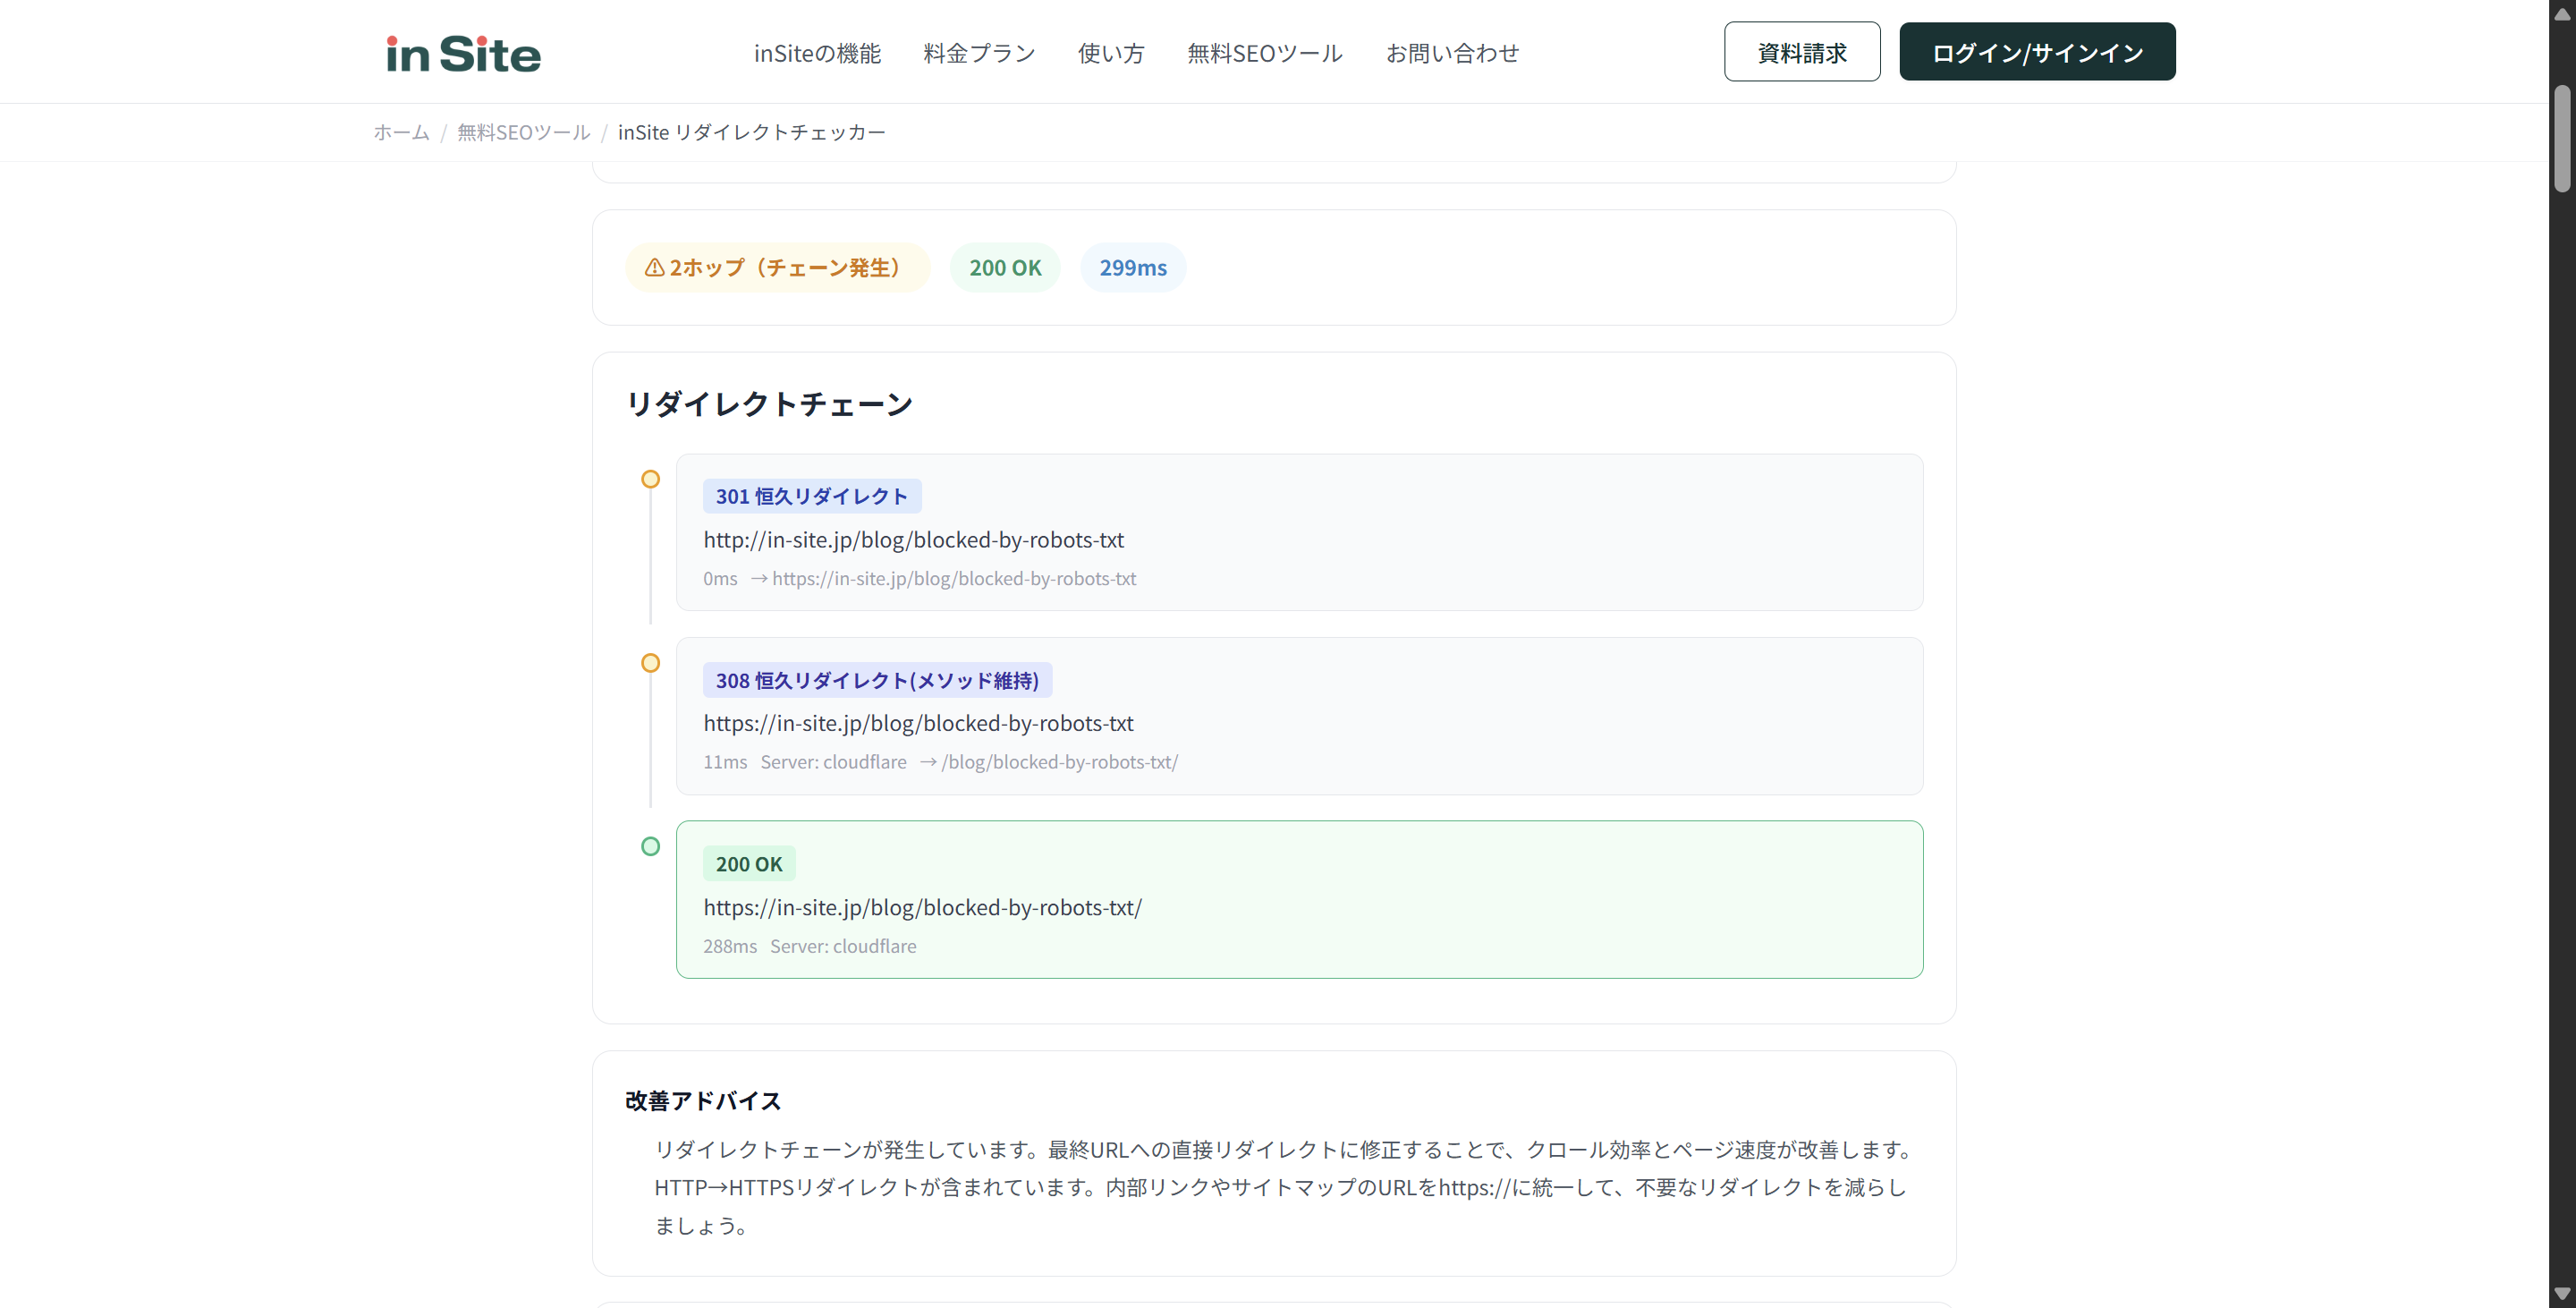Click the scrollbar down arrow
This screenshot has height=1308, width=2576.
click(2563, 1294)
